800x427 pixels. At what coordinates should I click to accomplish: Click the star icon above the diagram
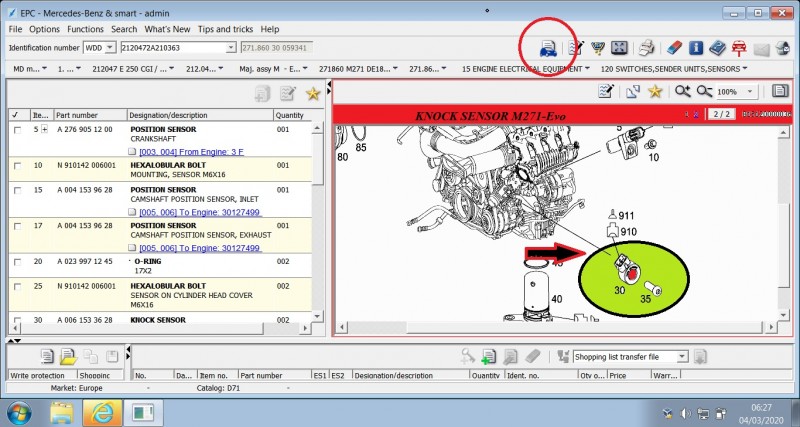tap(655, 91)
